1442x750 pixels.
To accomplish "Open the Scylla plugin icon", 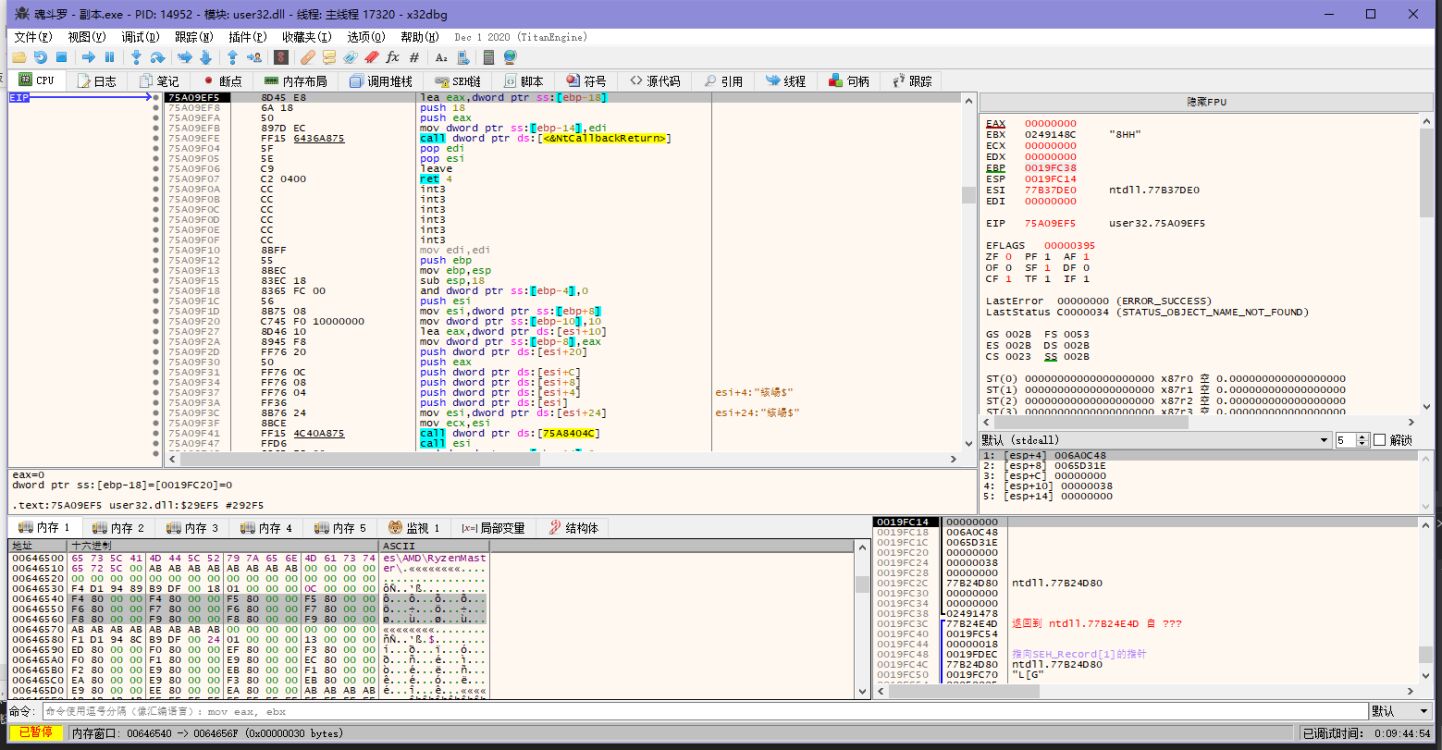I will click(x=281, y=58).
